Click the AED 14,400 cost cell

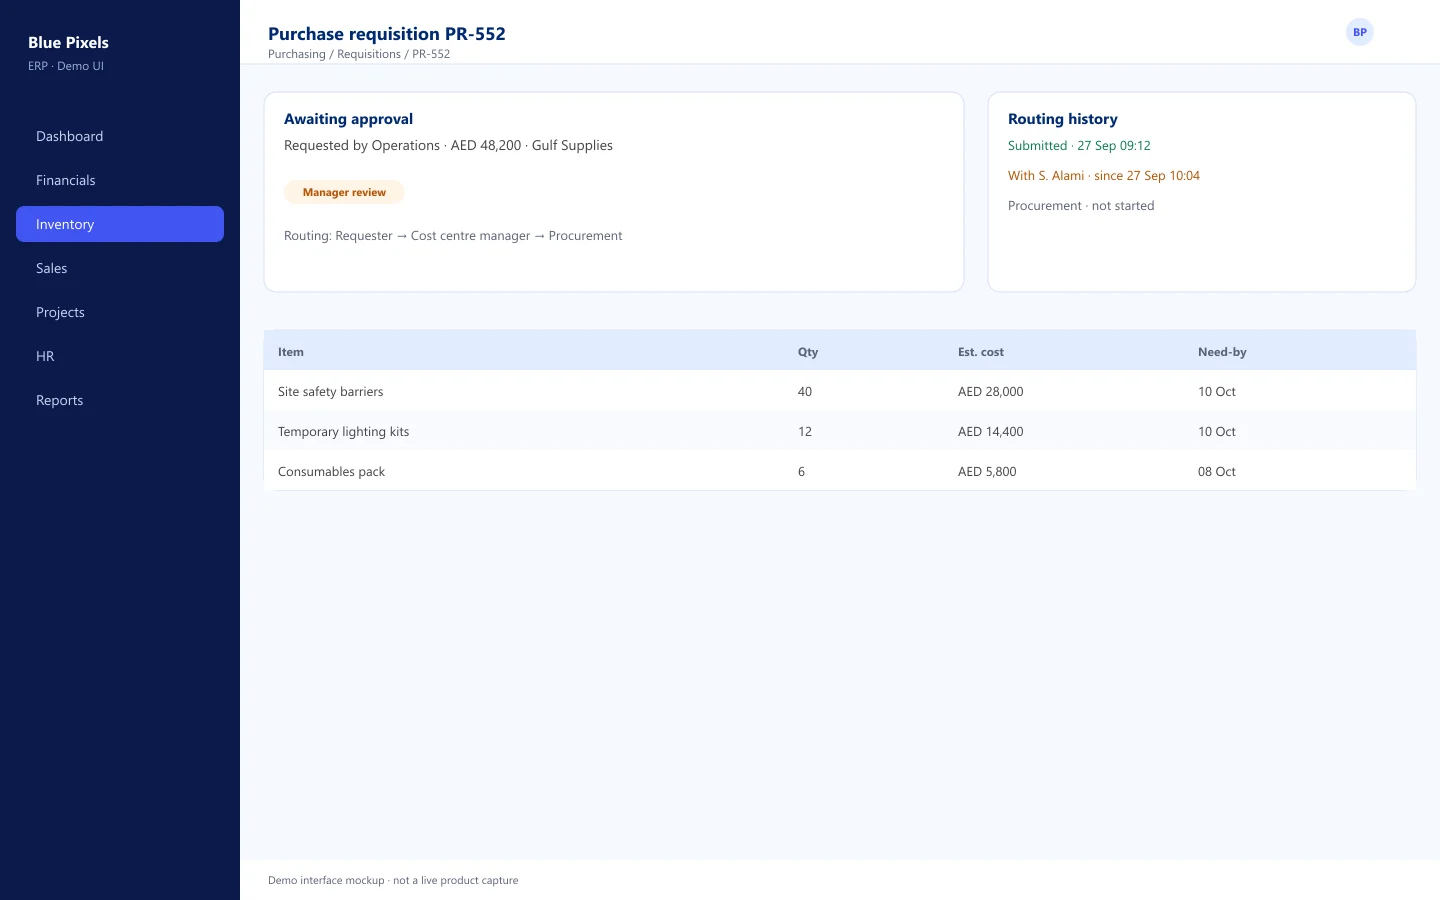click(991, 431)
